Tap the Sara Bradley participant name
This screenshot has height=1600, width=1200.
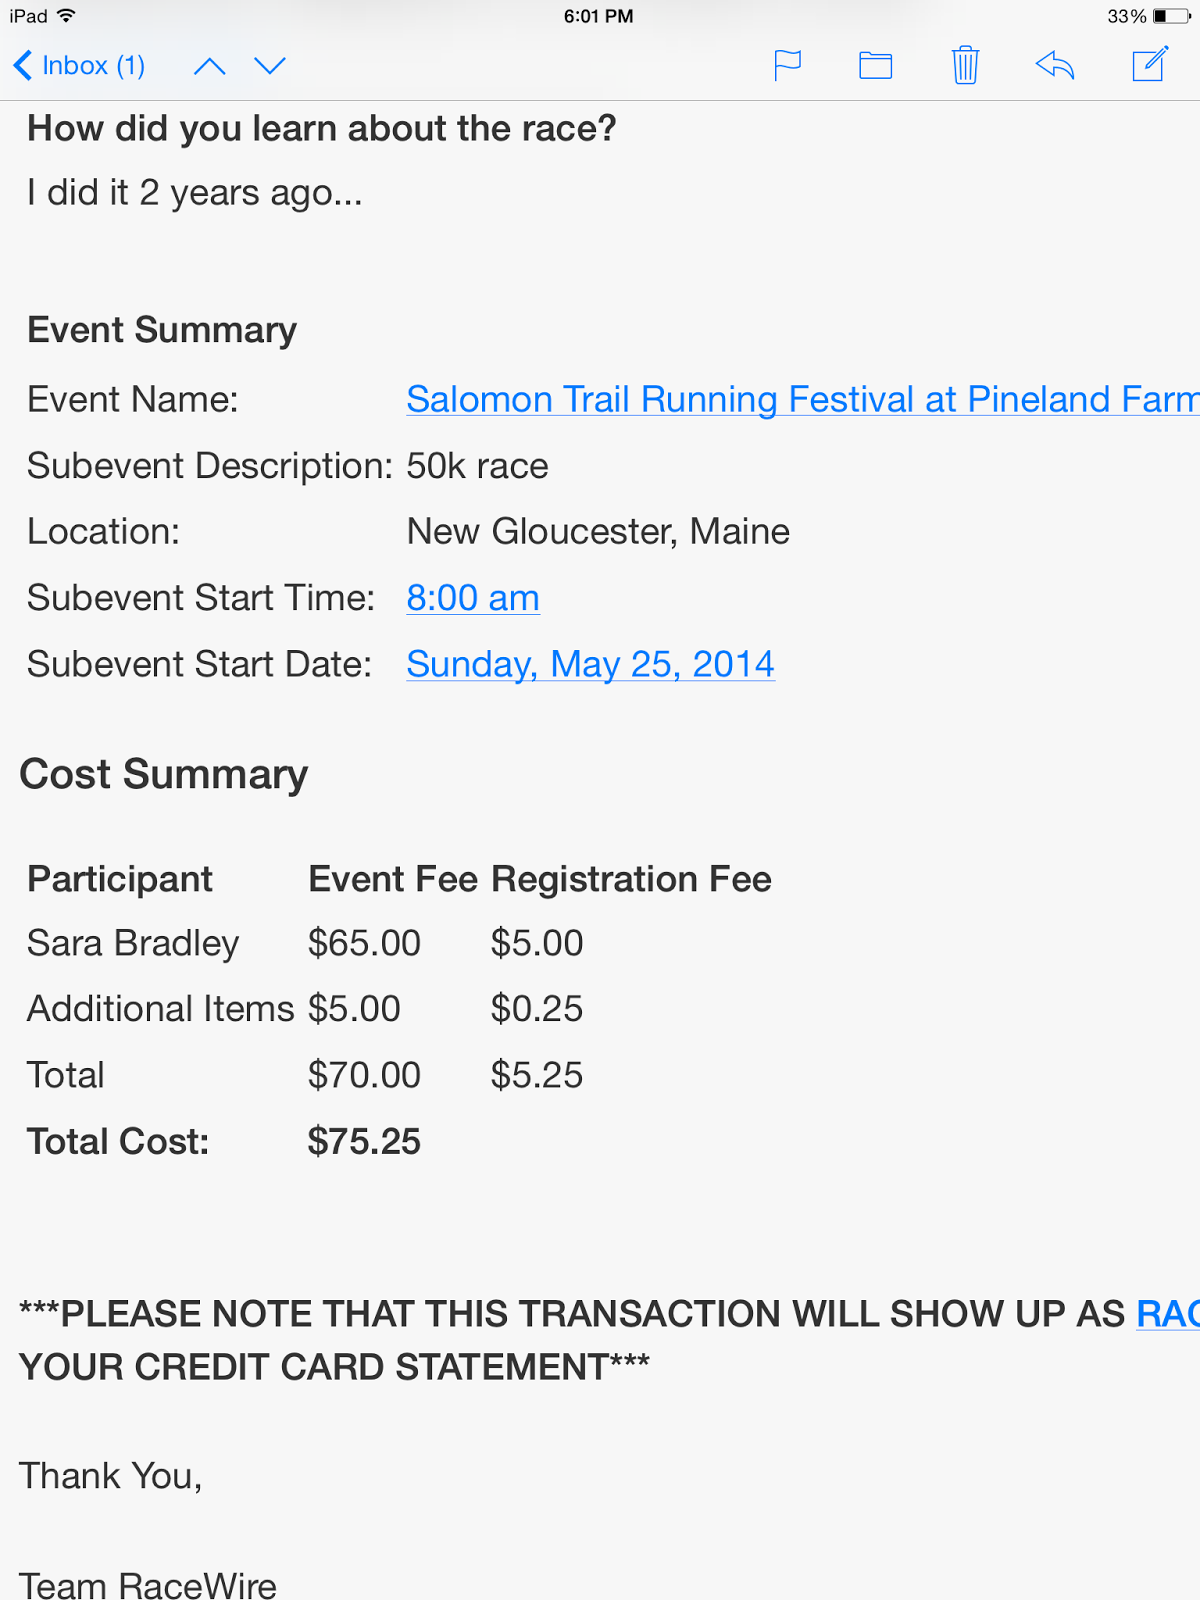[133, 943]
